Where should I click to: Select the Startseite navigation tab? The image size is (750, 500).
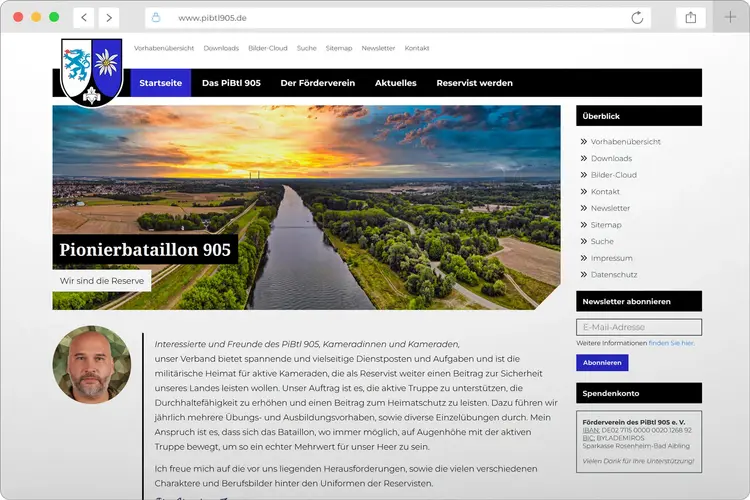pos(160,83)
